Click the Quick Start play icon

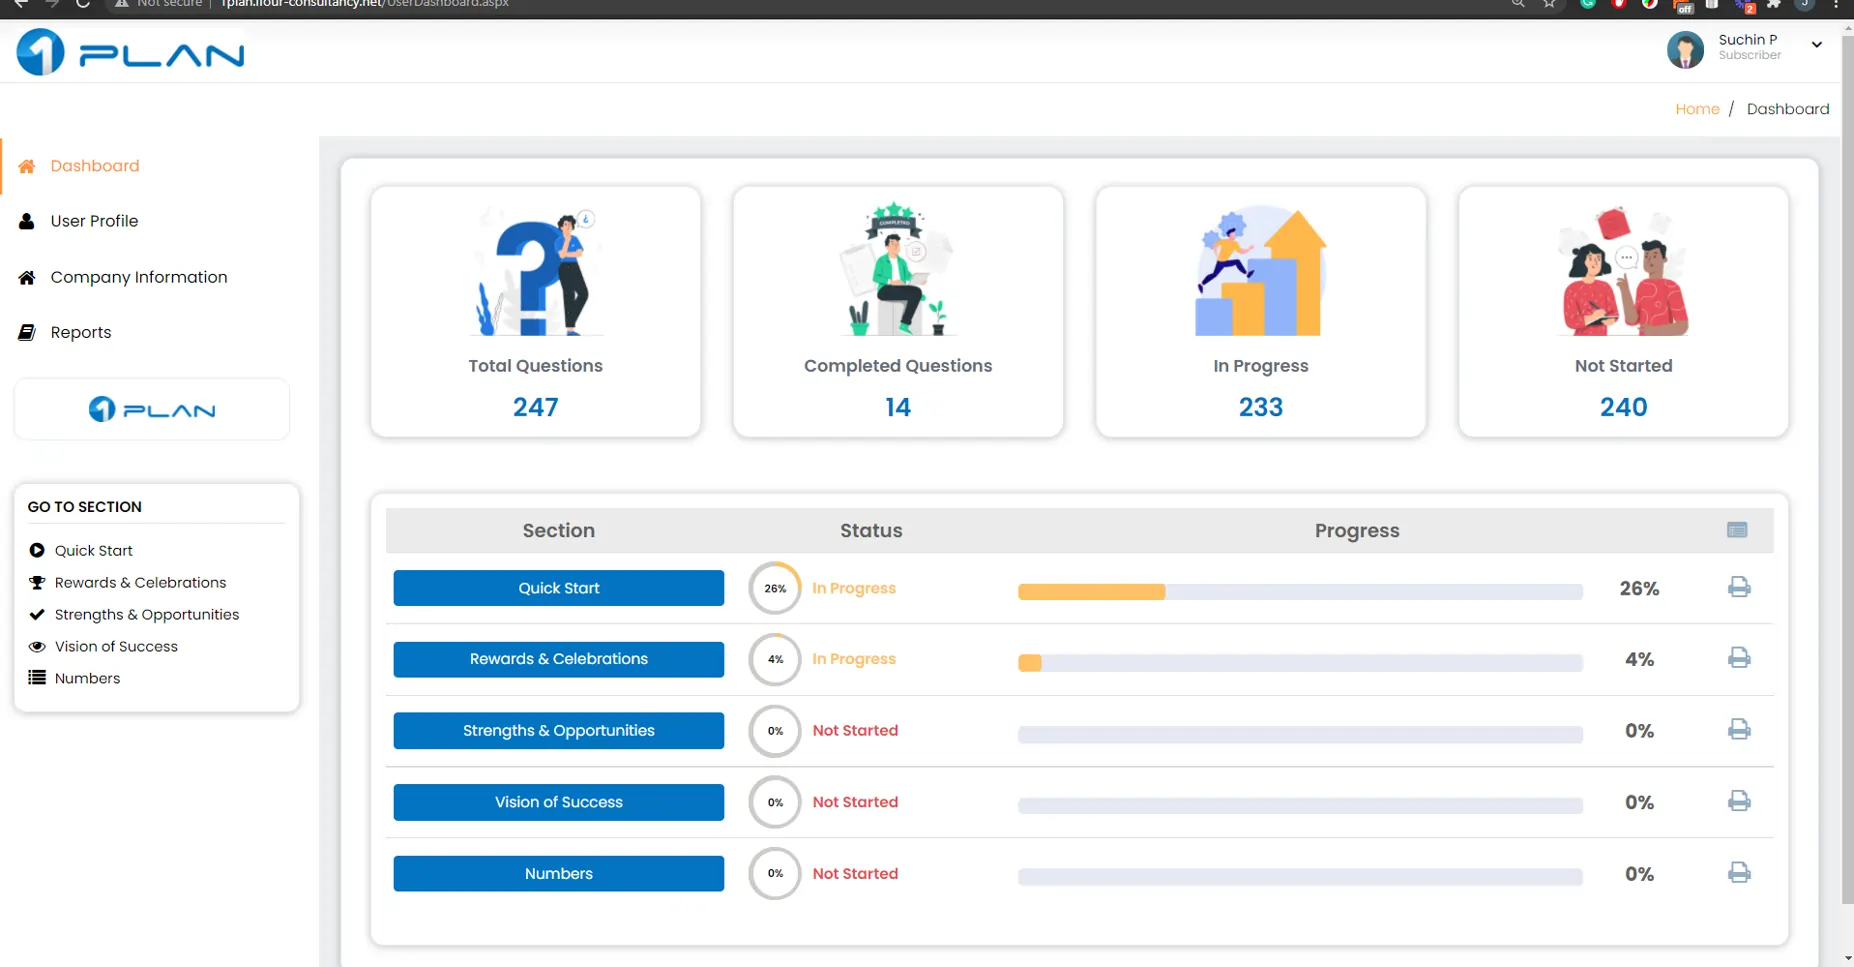point(37,550)
